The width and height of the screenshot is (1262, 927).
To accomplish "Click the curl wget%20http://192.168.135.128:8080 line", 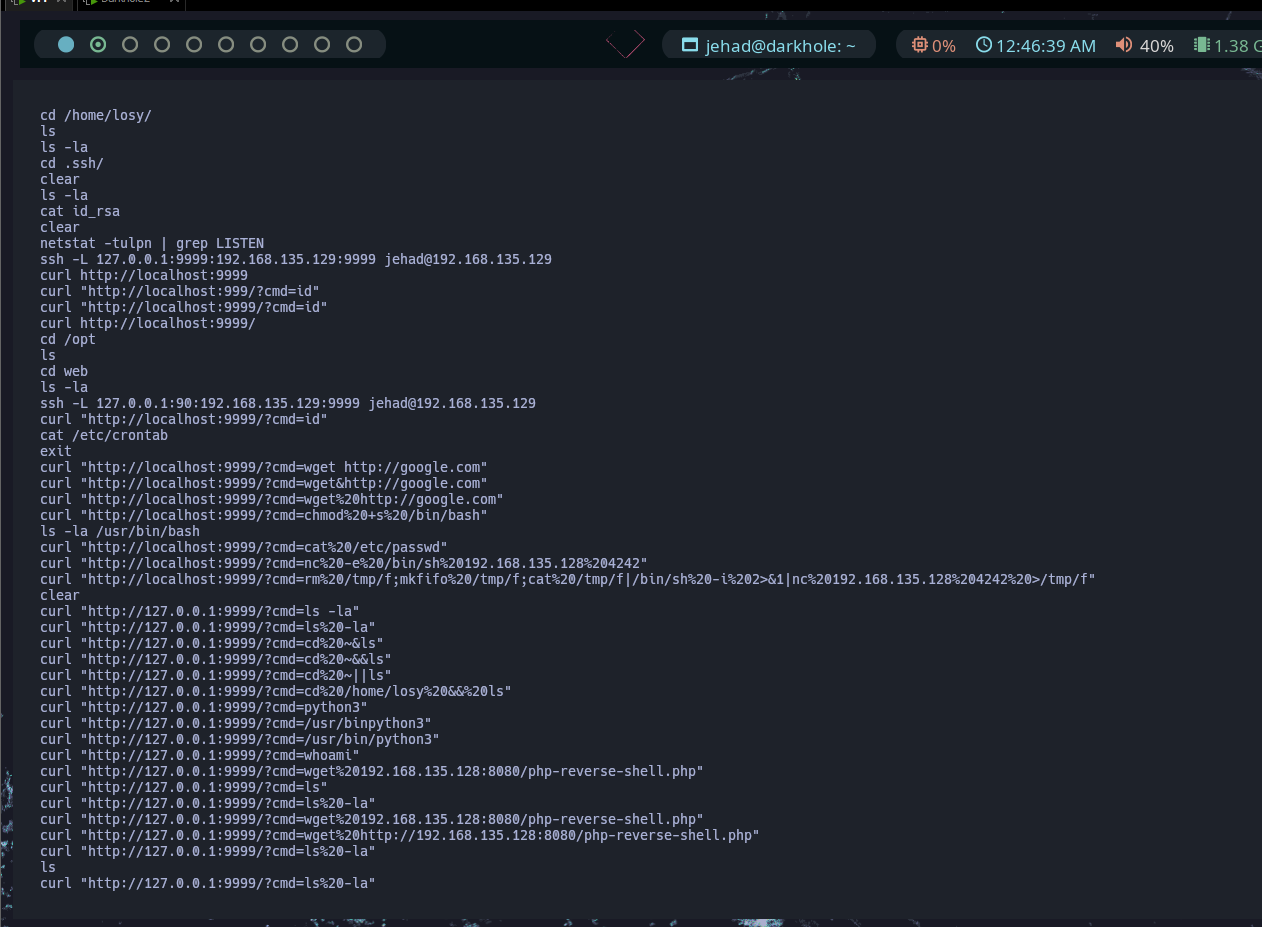I will click(400, 835).
